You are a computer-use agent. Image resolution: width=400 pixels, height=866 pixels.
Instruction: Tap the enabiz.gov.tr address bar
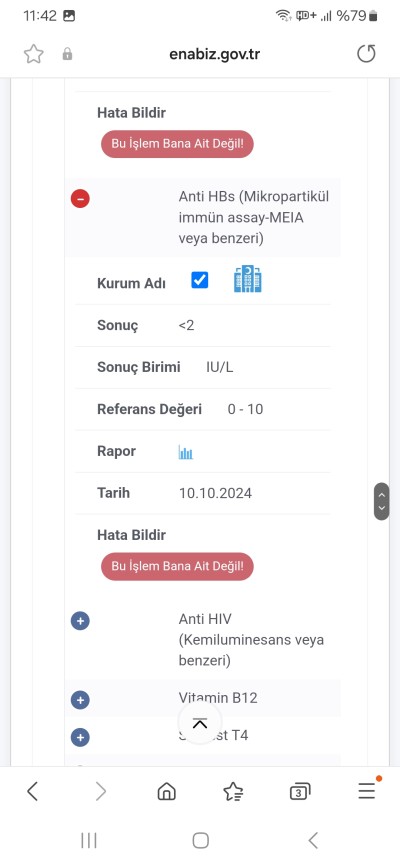pos(214,54)
